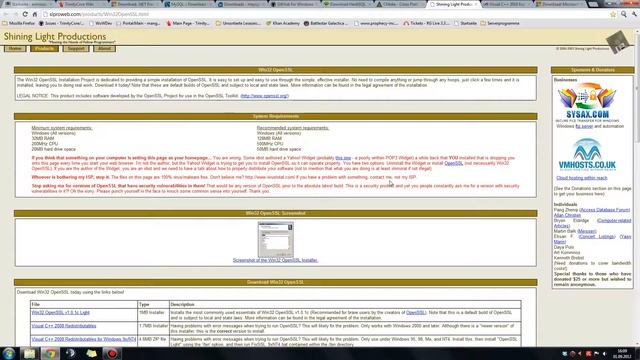
Task: Go back with browser back arrow
Action: pyautogui.click(x=6, y=14)
